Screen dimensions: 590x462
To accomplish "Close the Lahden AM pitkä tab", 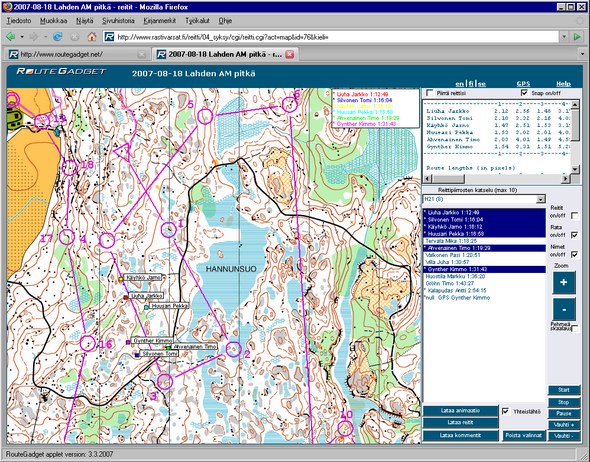I will [x=289, y=54].
